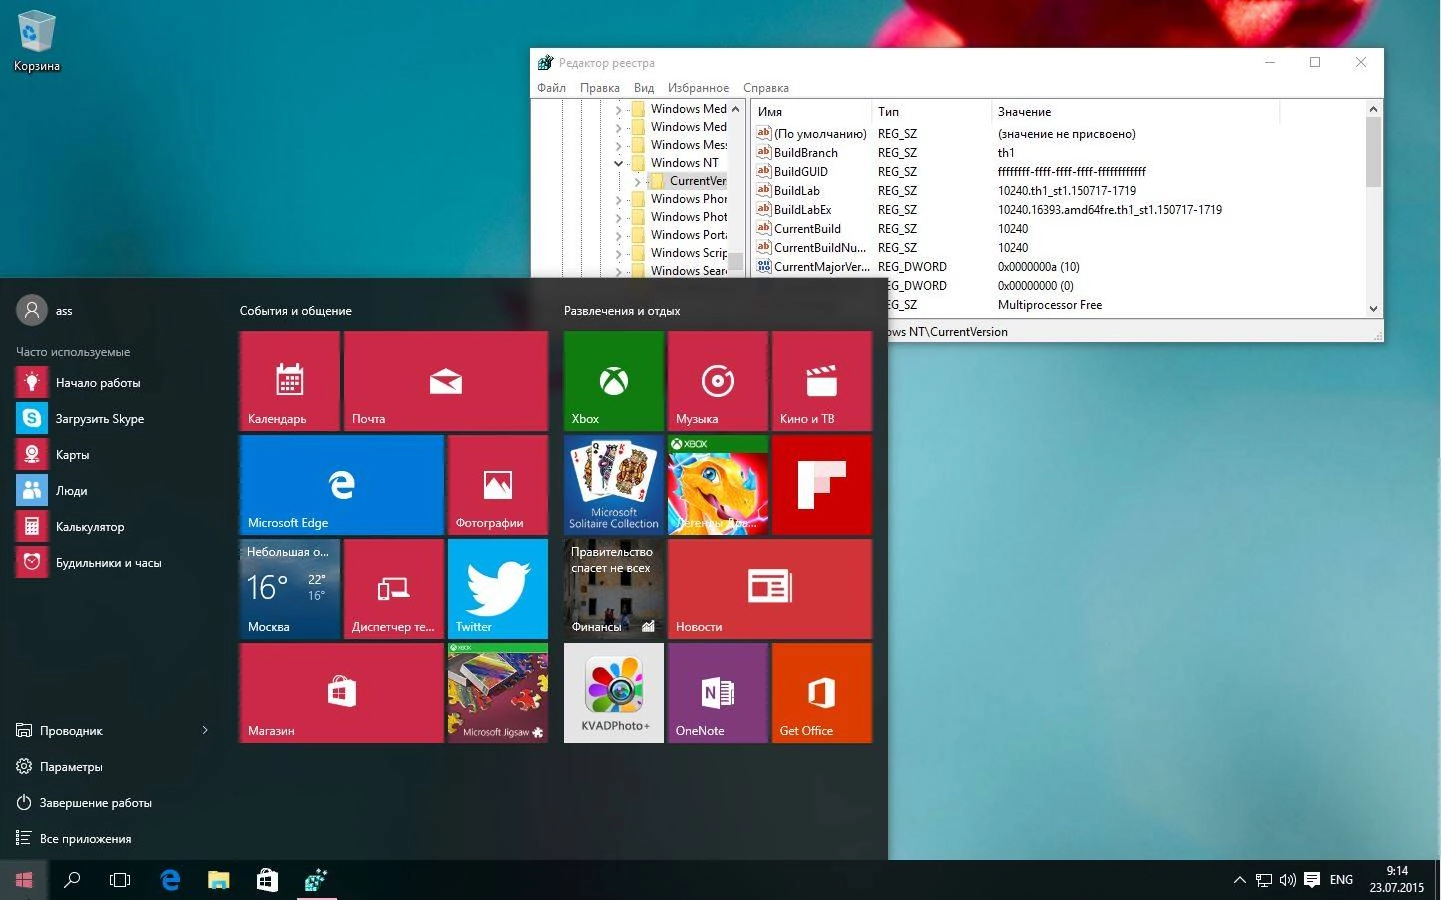1441x900 pixels.
Task: Open the Вид menu in Registry Editor
Action: click(644, 88)
